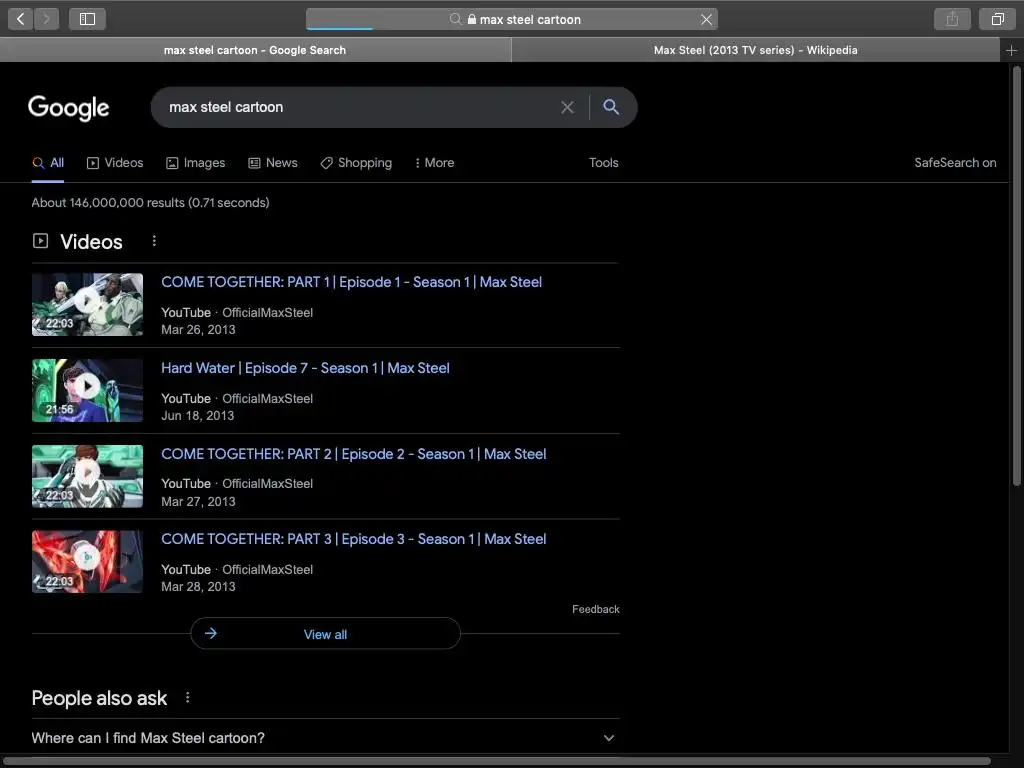Viewport: 1024px width, 768px height.
Task: Show all tabs overview
Action: point(997,19)
